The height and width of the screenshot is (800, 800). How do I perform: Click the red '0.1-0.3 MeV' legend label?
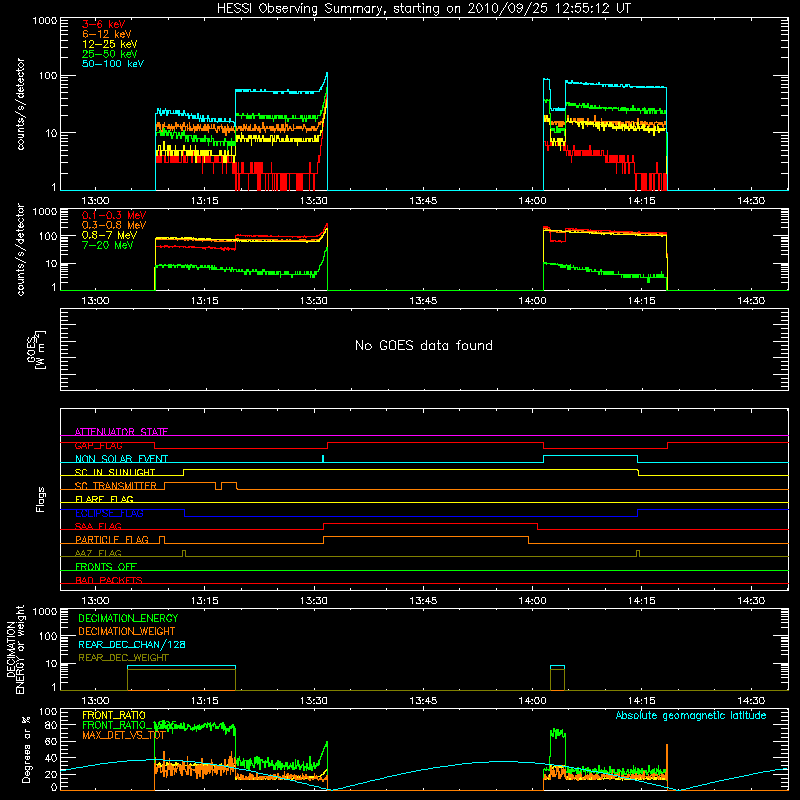tap(114, 215)
